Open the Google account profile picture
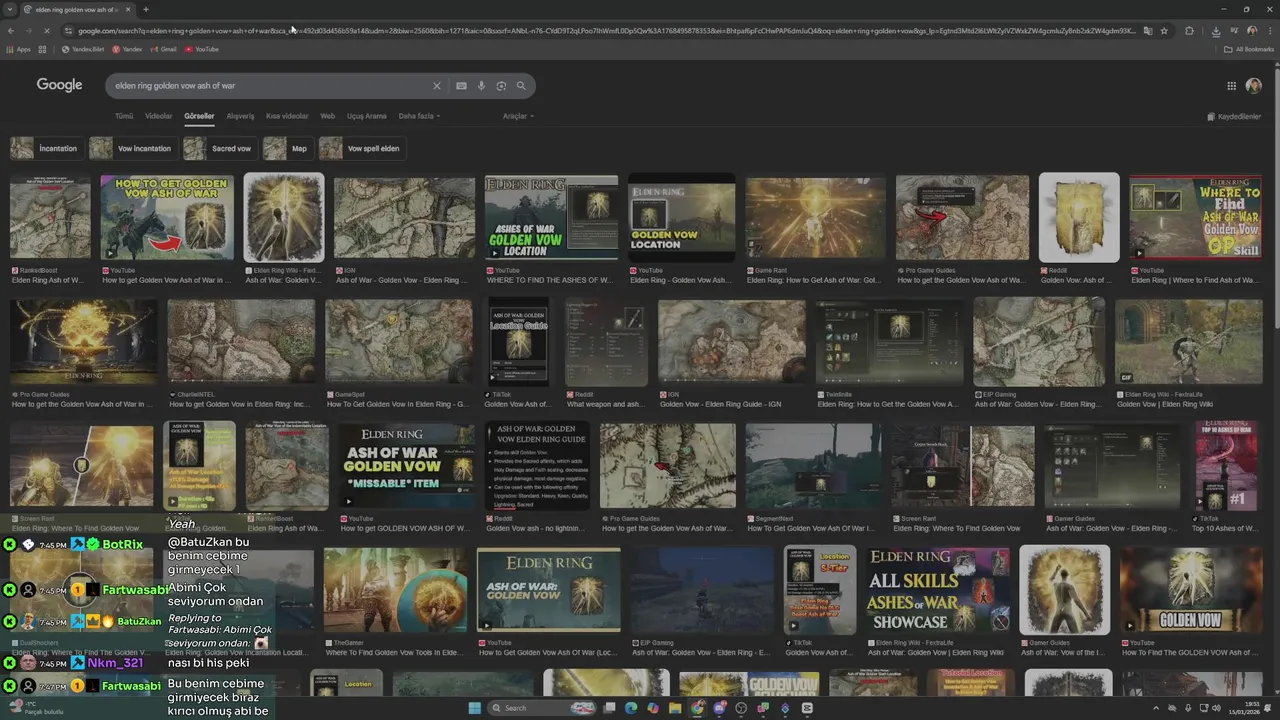Image resolution: width=1280 pixels, height=720 pixels. (1254, 86)
